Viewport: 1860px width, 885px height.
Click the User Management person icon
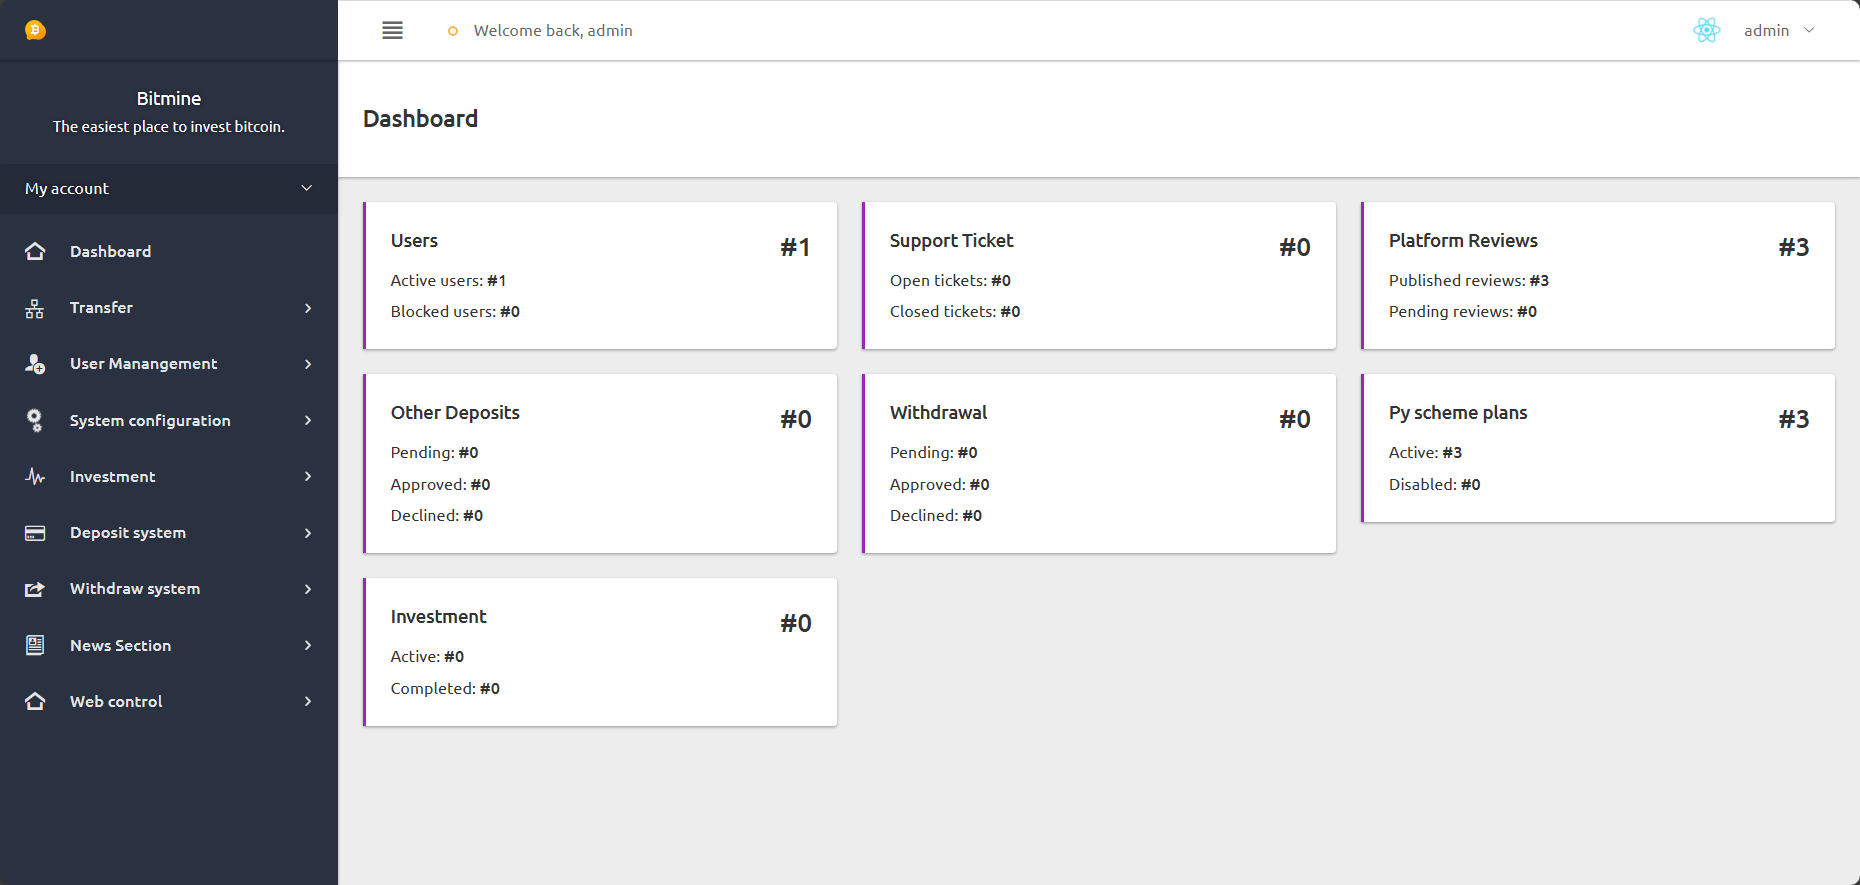click(x=35, y=364)
